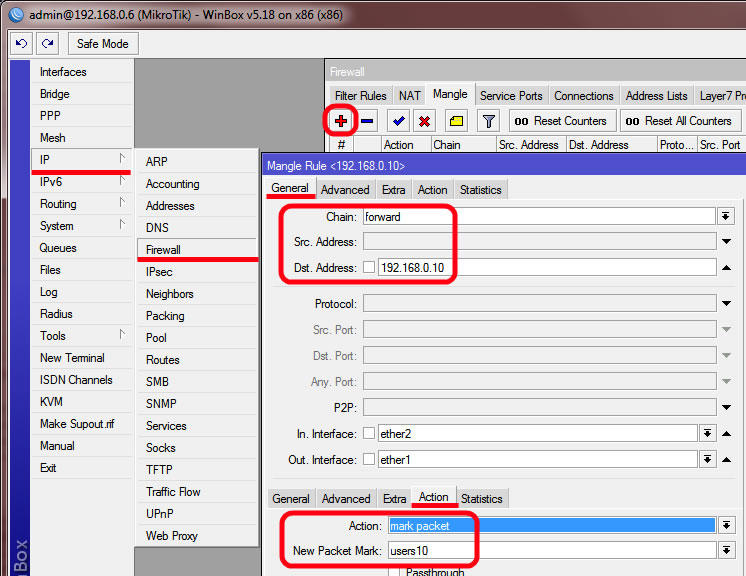
Task: Click the red plus add rule icon
Action: (x=341, y=121)
